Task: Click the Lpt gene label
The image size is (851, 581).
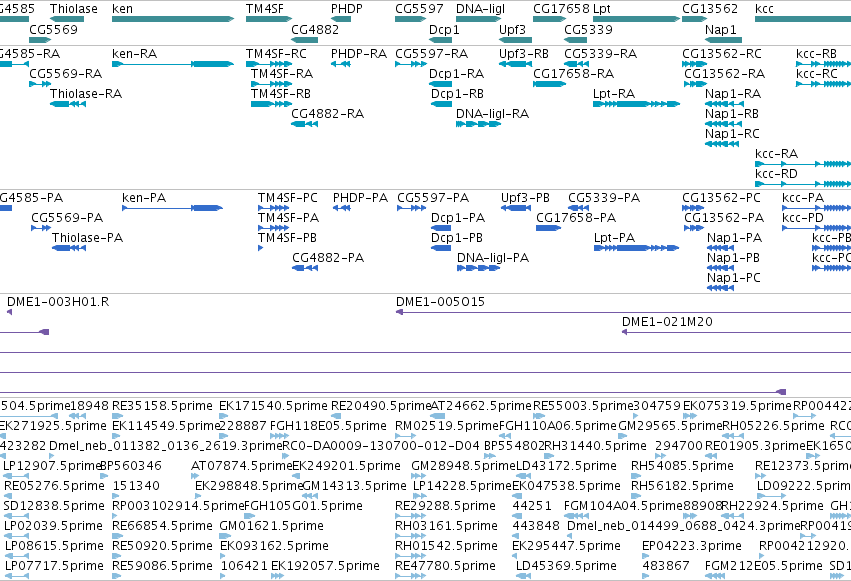Action: (602, 9)
